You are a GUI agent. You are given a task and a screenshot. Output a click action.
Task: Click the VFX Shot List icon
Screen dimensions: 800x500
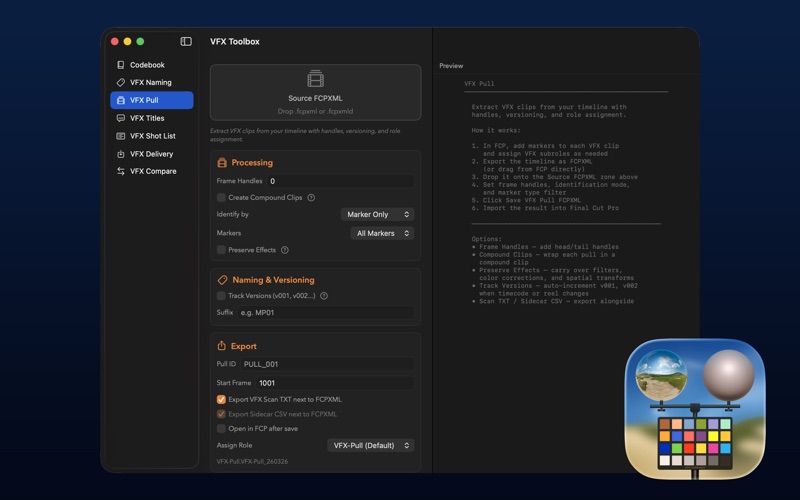[120, 136]
